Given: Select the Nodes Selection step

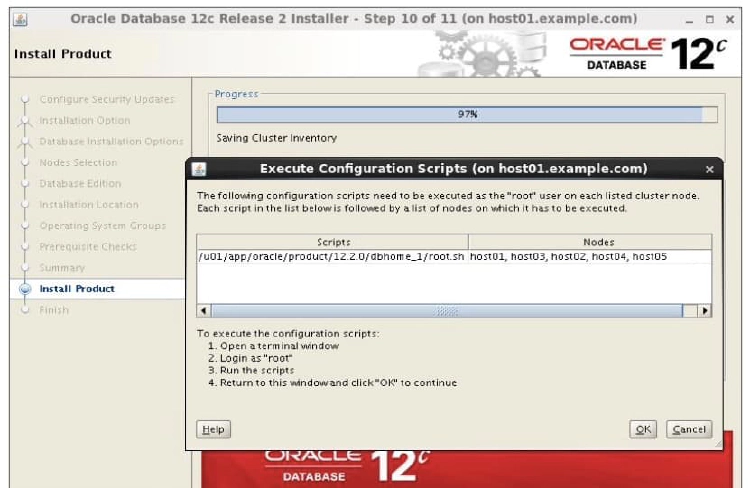Looking at the screenshot, I should [x=78, y=162].
